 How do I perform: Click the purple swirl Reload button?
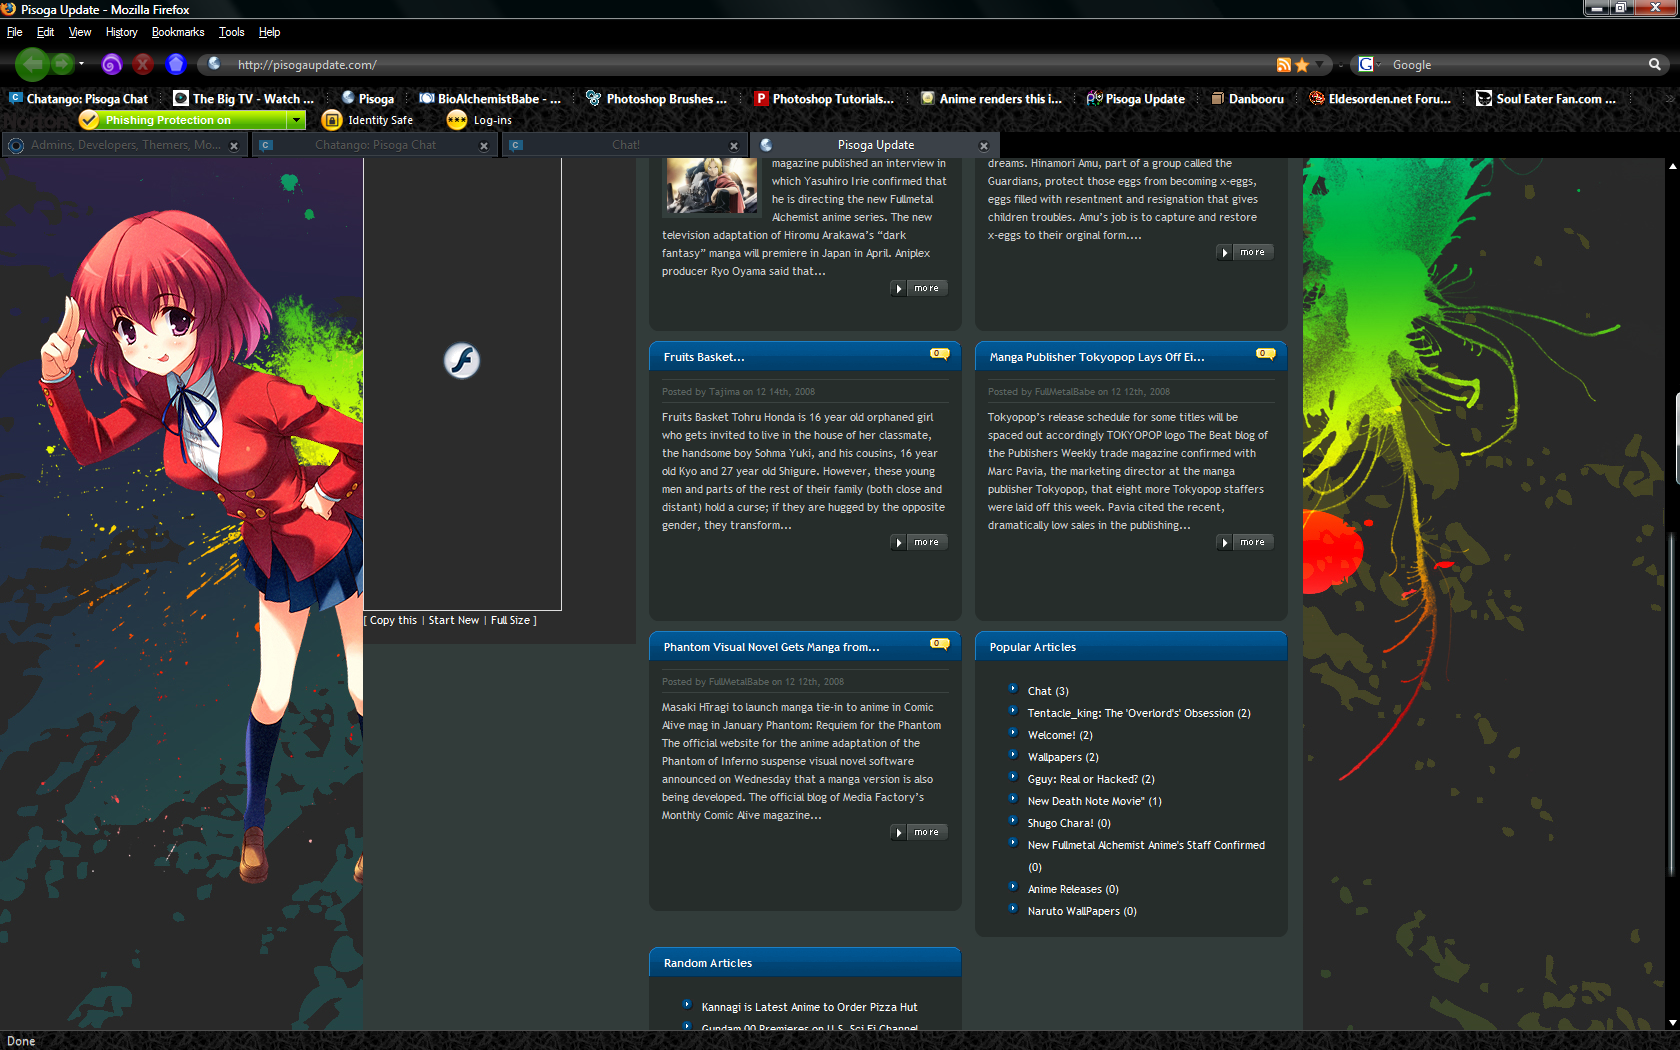coord(112,65)
